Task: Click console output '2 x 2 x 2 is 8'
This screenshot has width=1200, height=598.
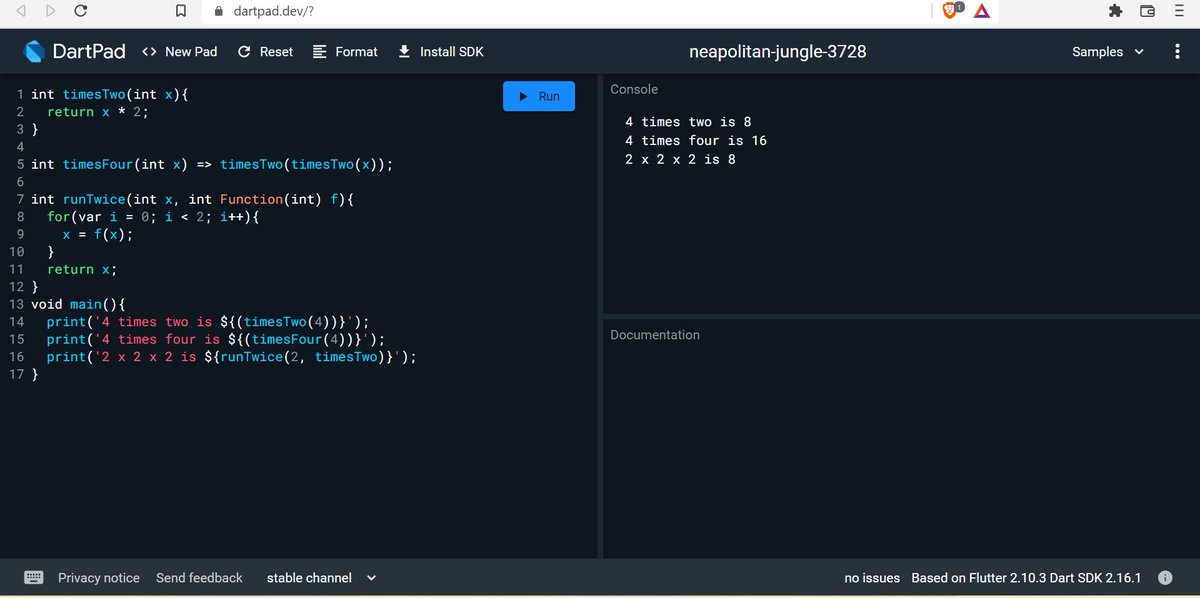Action: [x=680, y=159]
